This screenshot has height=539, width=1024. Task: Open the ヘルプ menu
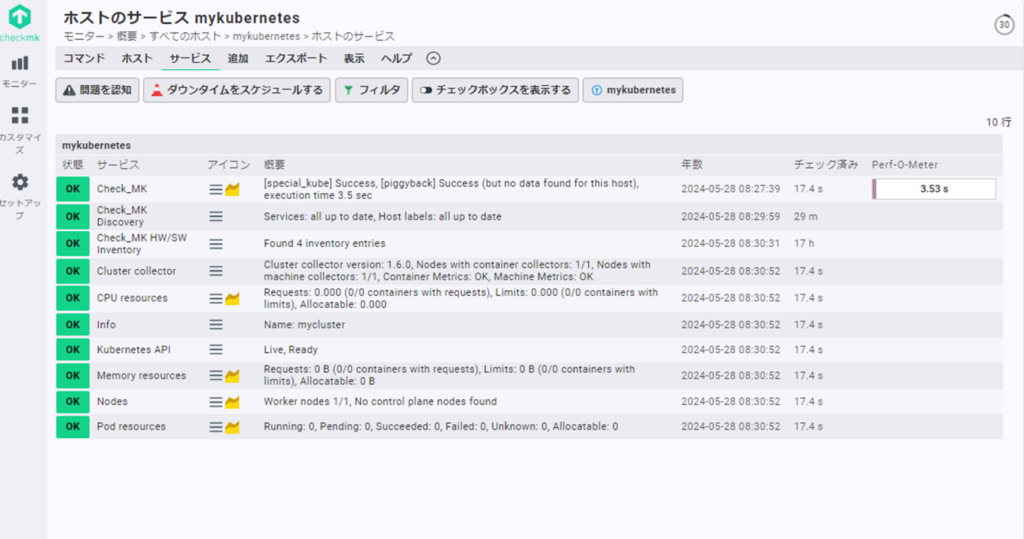[396, 58]
